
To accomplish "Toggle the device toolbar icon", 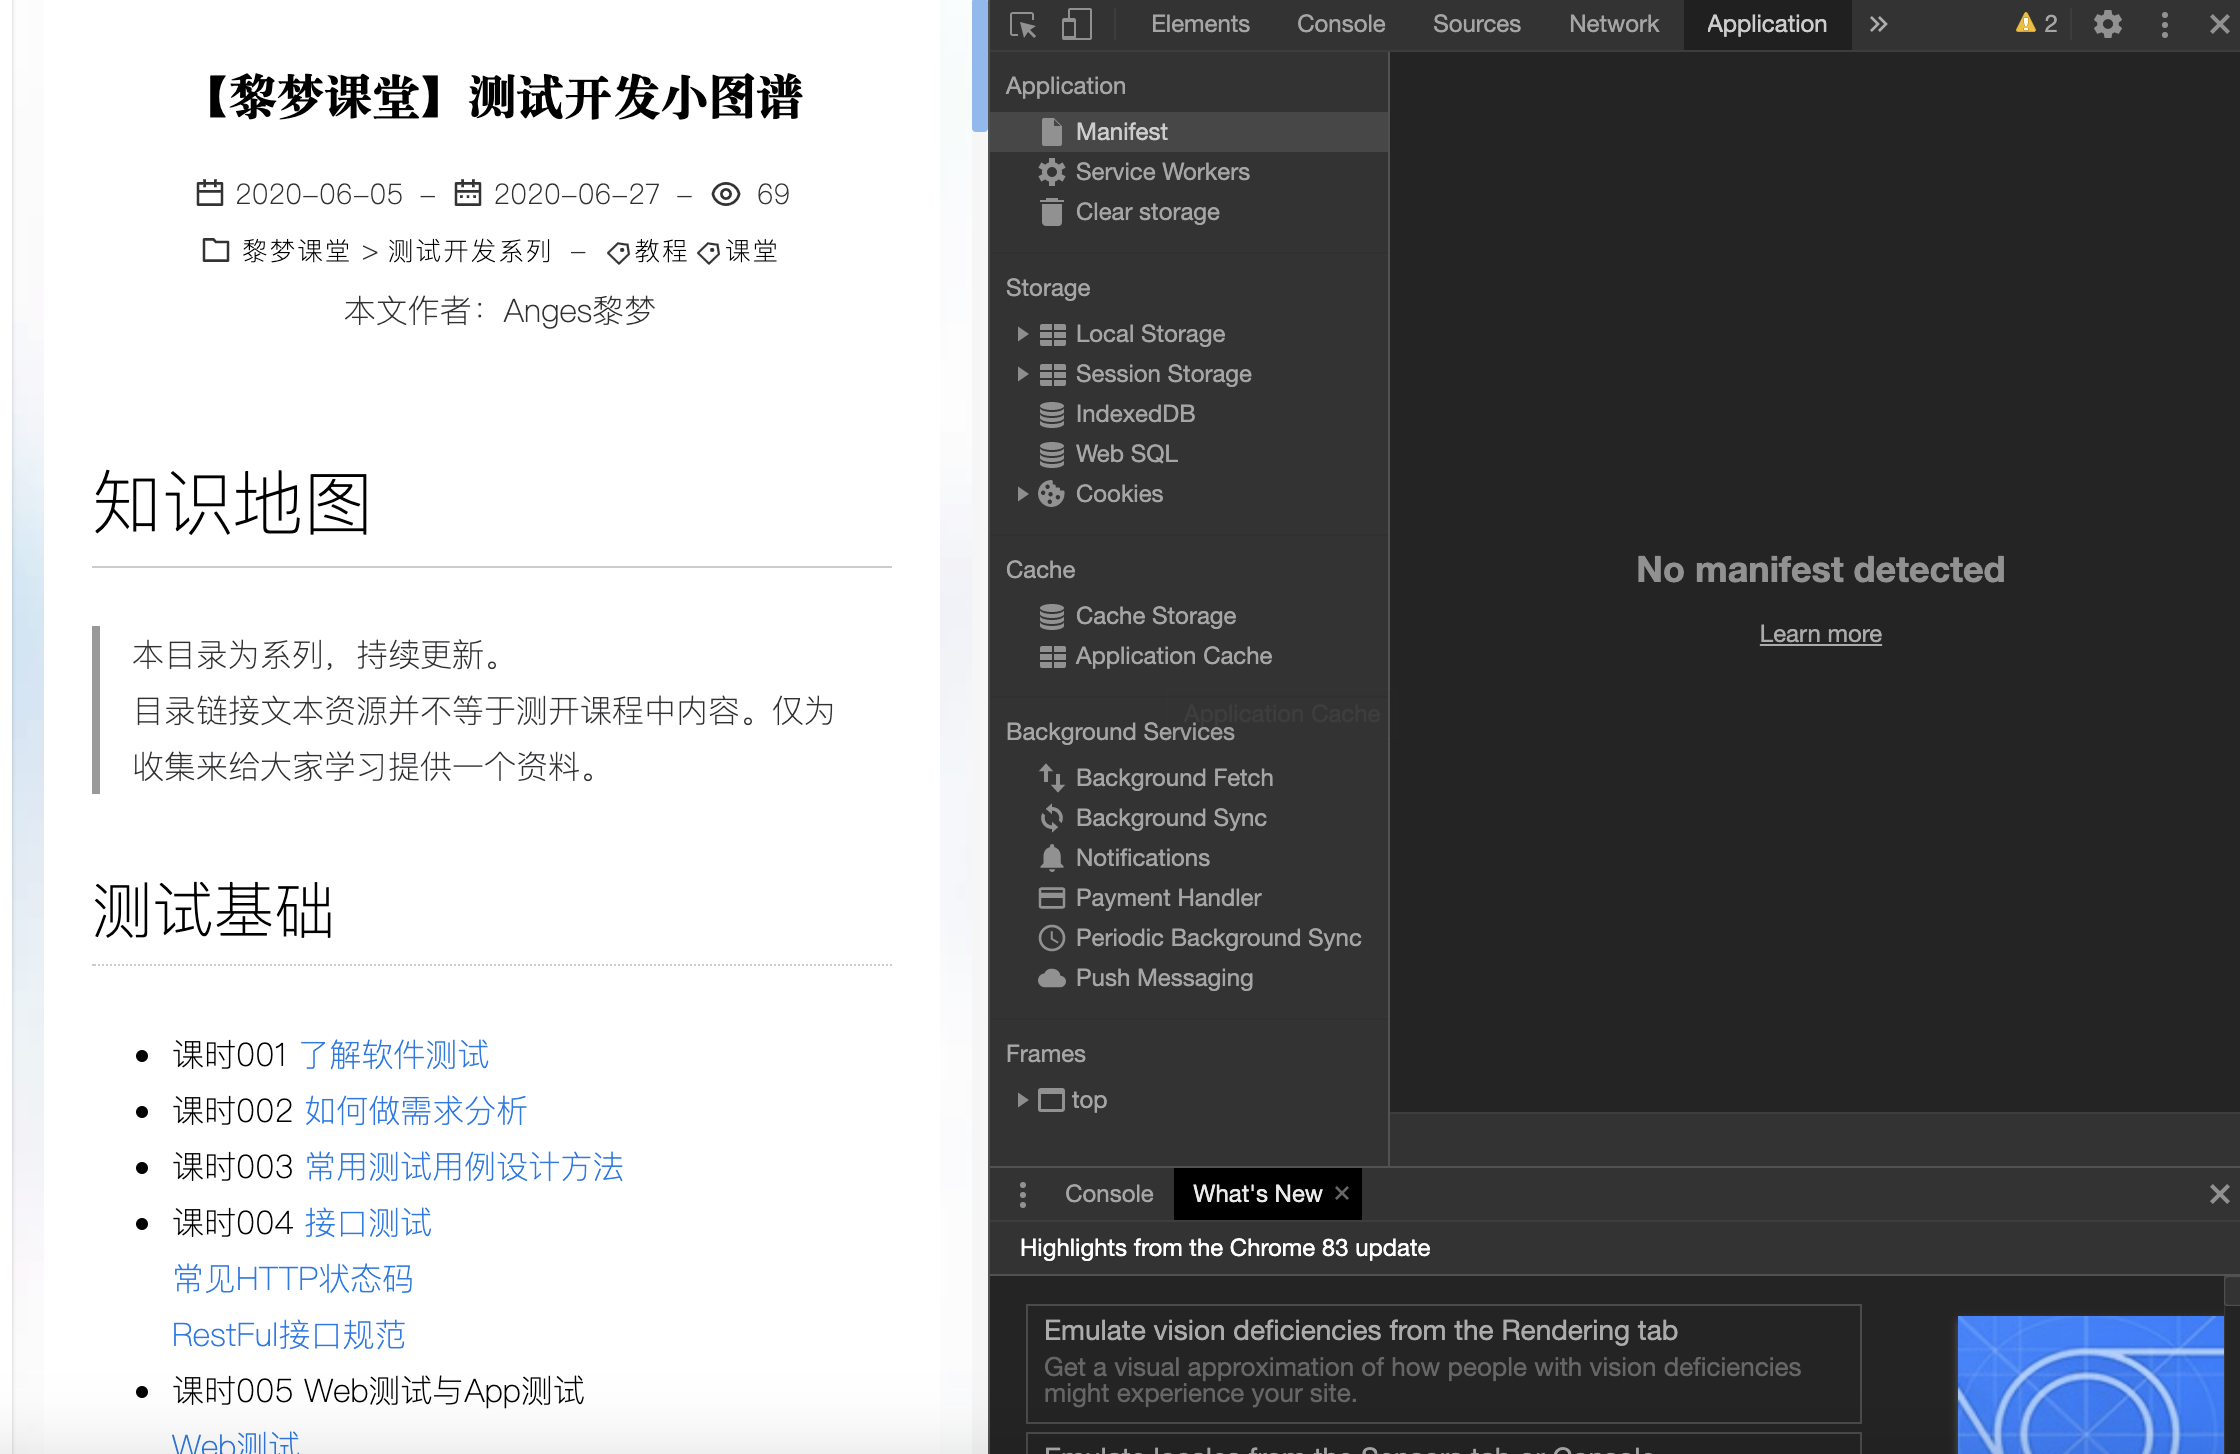I will click(x=1076, y=24).
